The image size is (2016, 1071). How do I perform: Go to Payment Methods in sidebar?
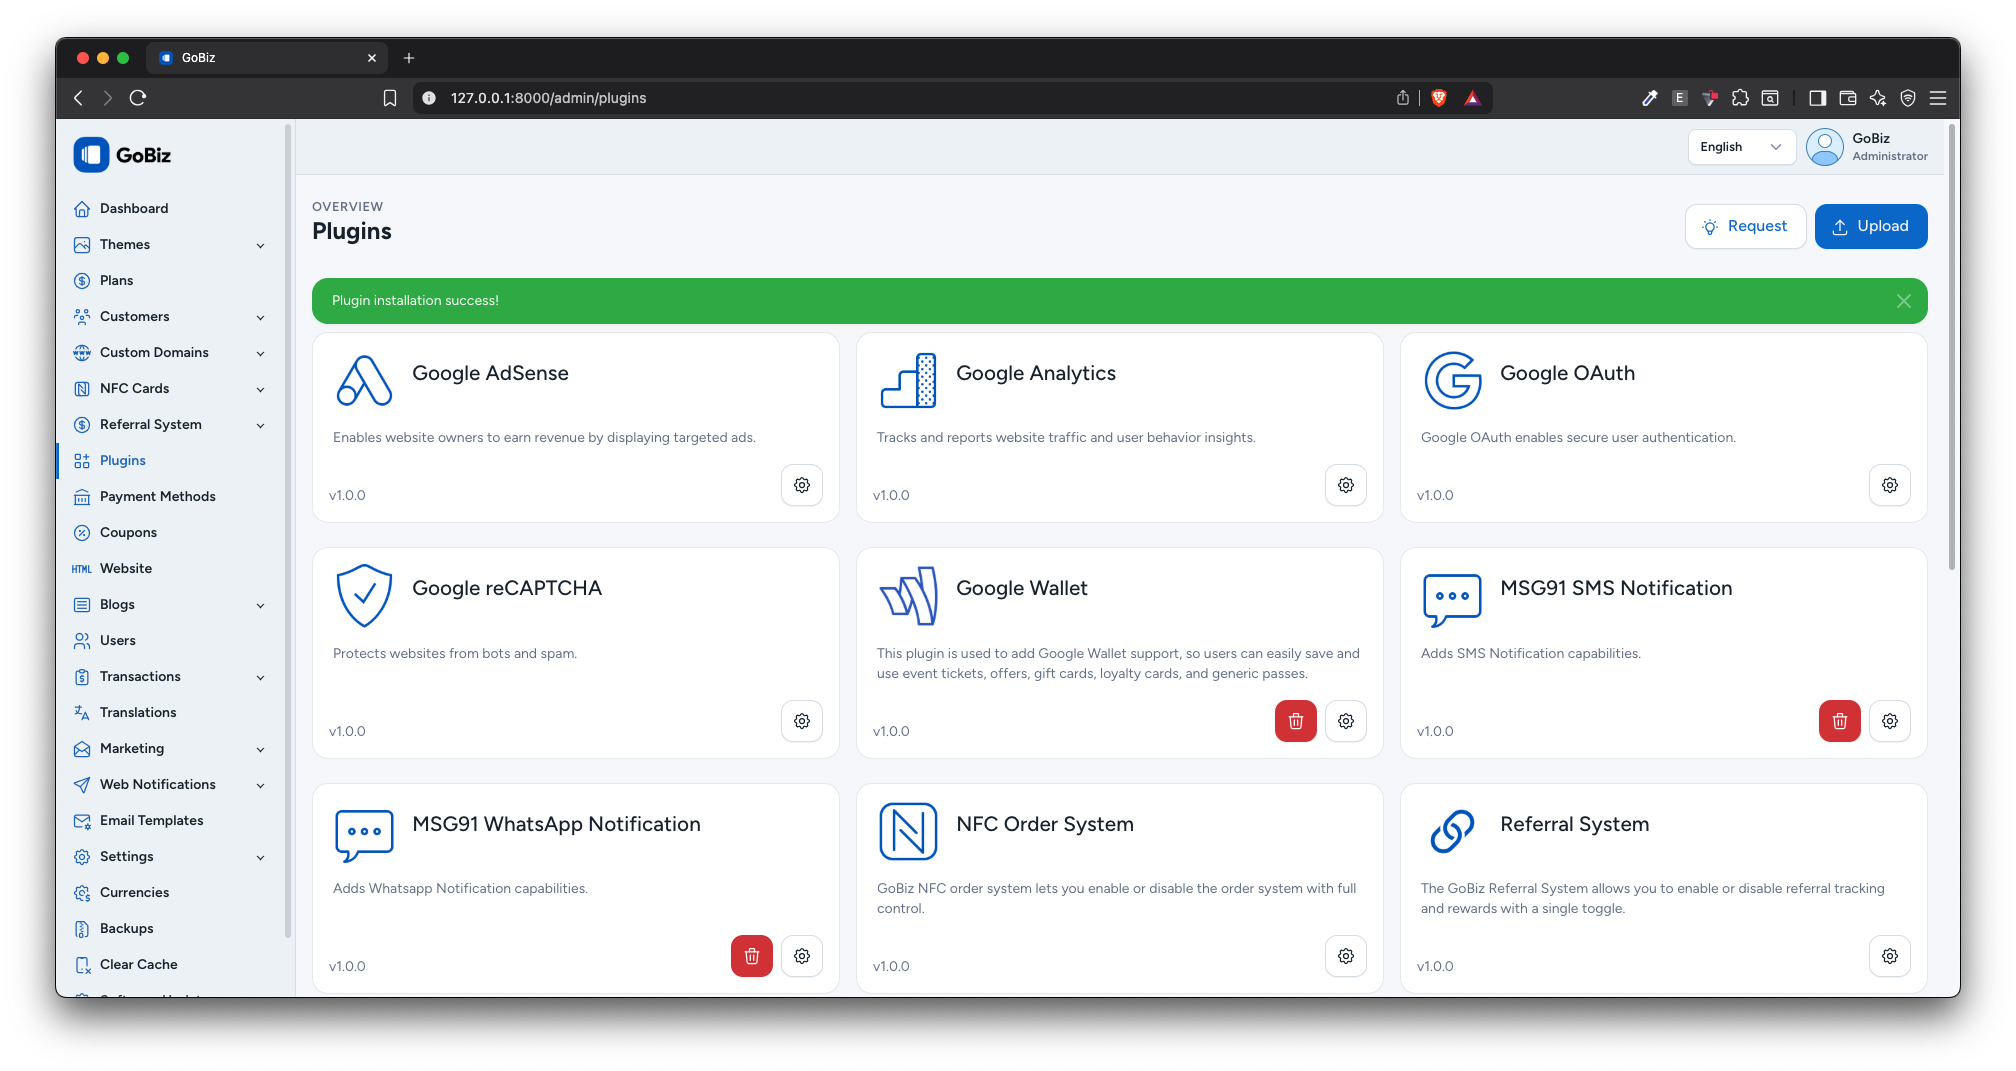(157, 497)
